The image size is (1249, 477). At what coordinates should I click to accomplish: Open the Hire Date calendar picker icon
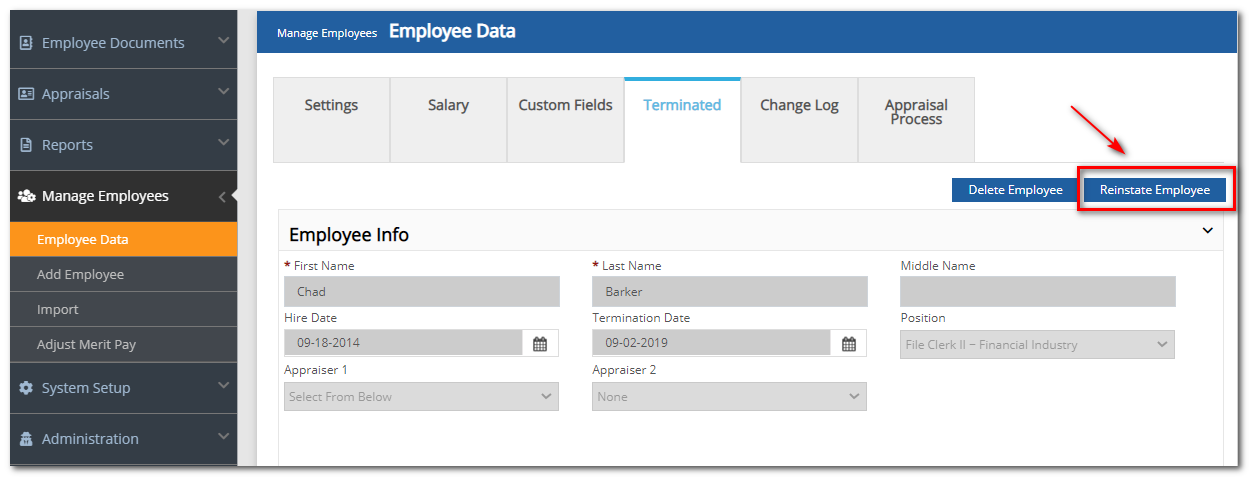coord(540,343)
